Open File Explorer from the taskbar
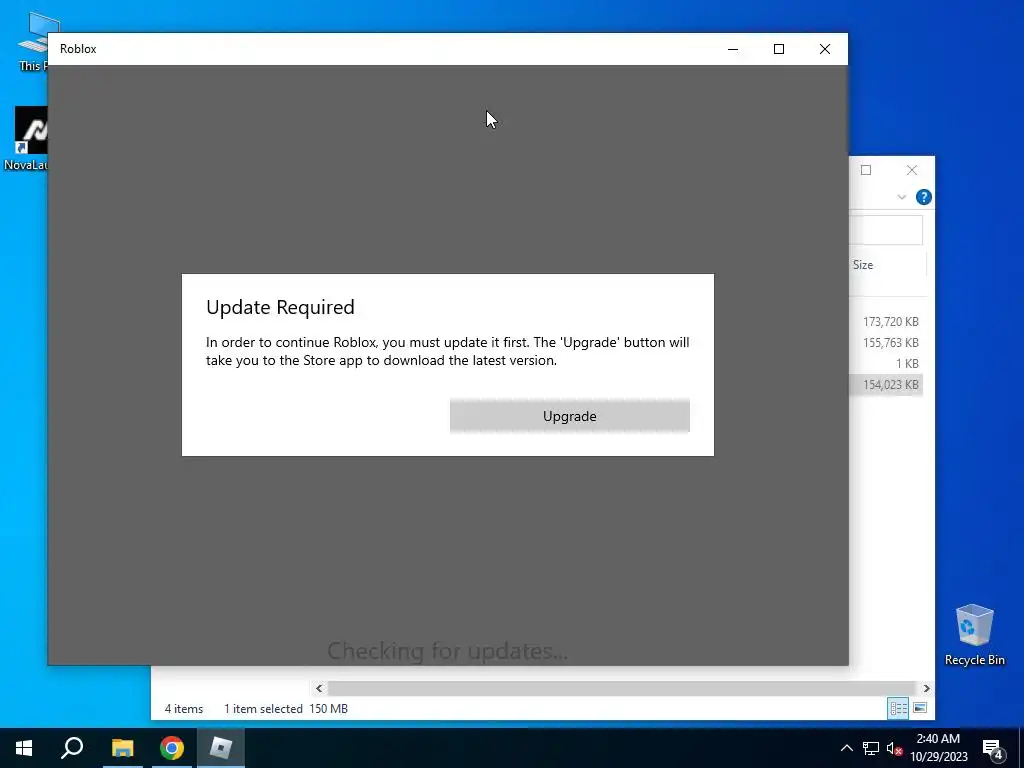This screenshot has height=768, width=1024. pyautogui.click(x=122, y=748)
